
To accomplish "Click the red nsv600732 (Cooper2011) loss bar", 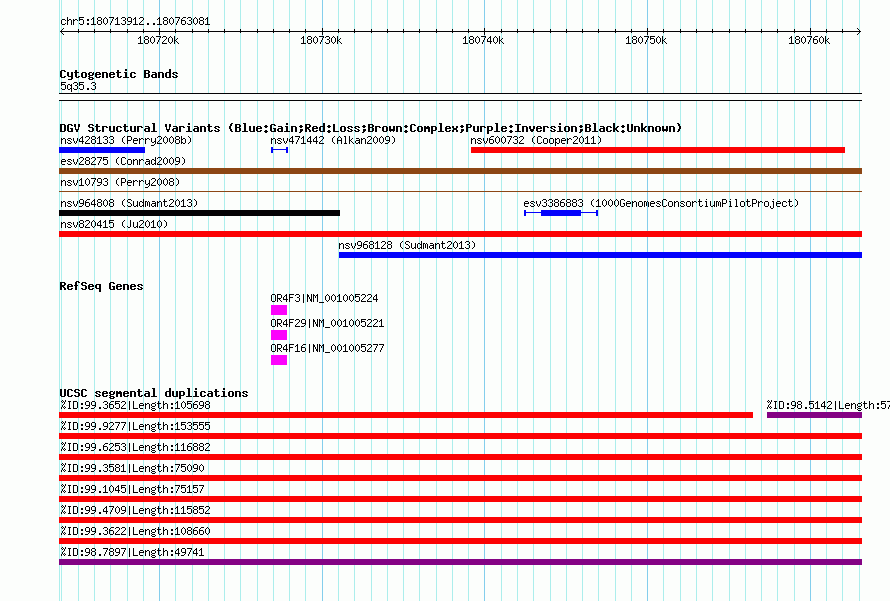I will 658,150.
